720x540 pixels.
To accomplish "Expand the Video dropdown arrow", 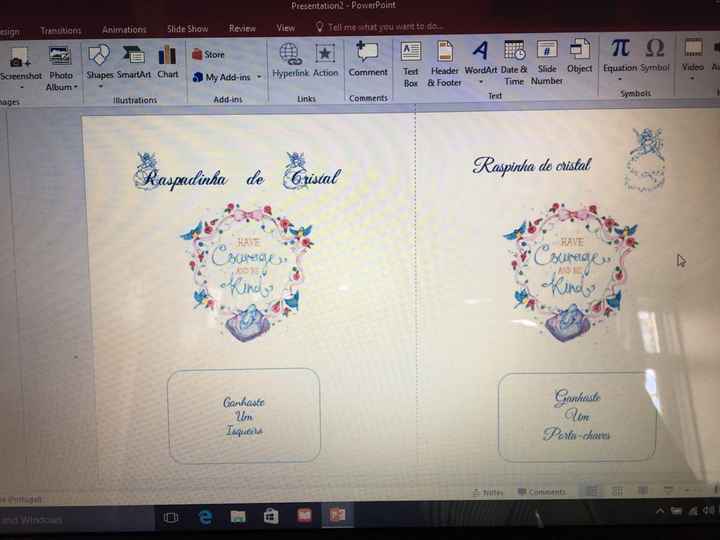I will [x=692, y=78].
